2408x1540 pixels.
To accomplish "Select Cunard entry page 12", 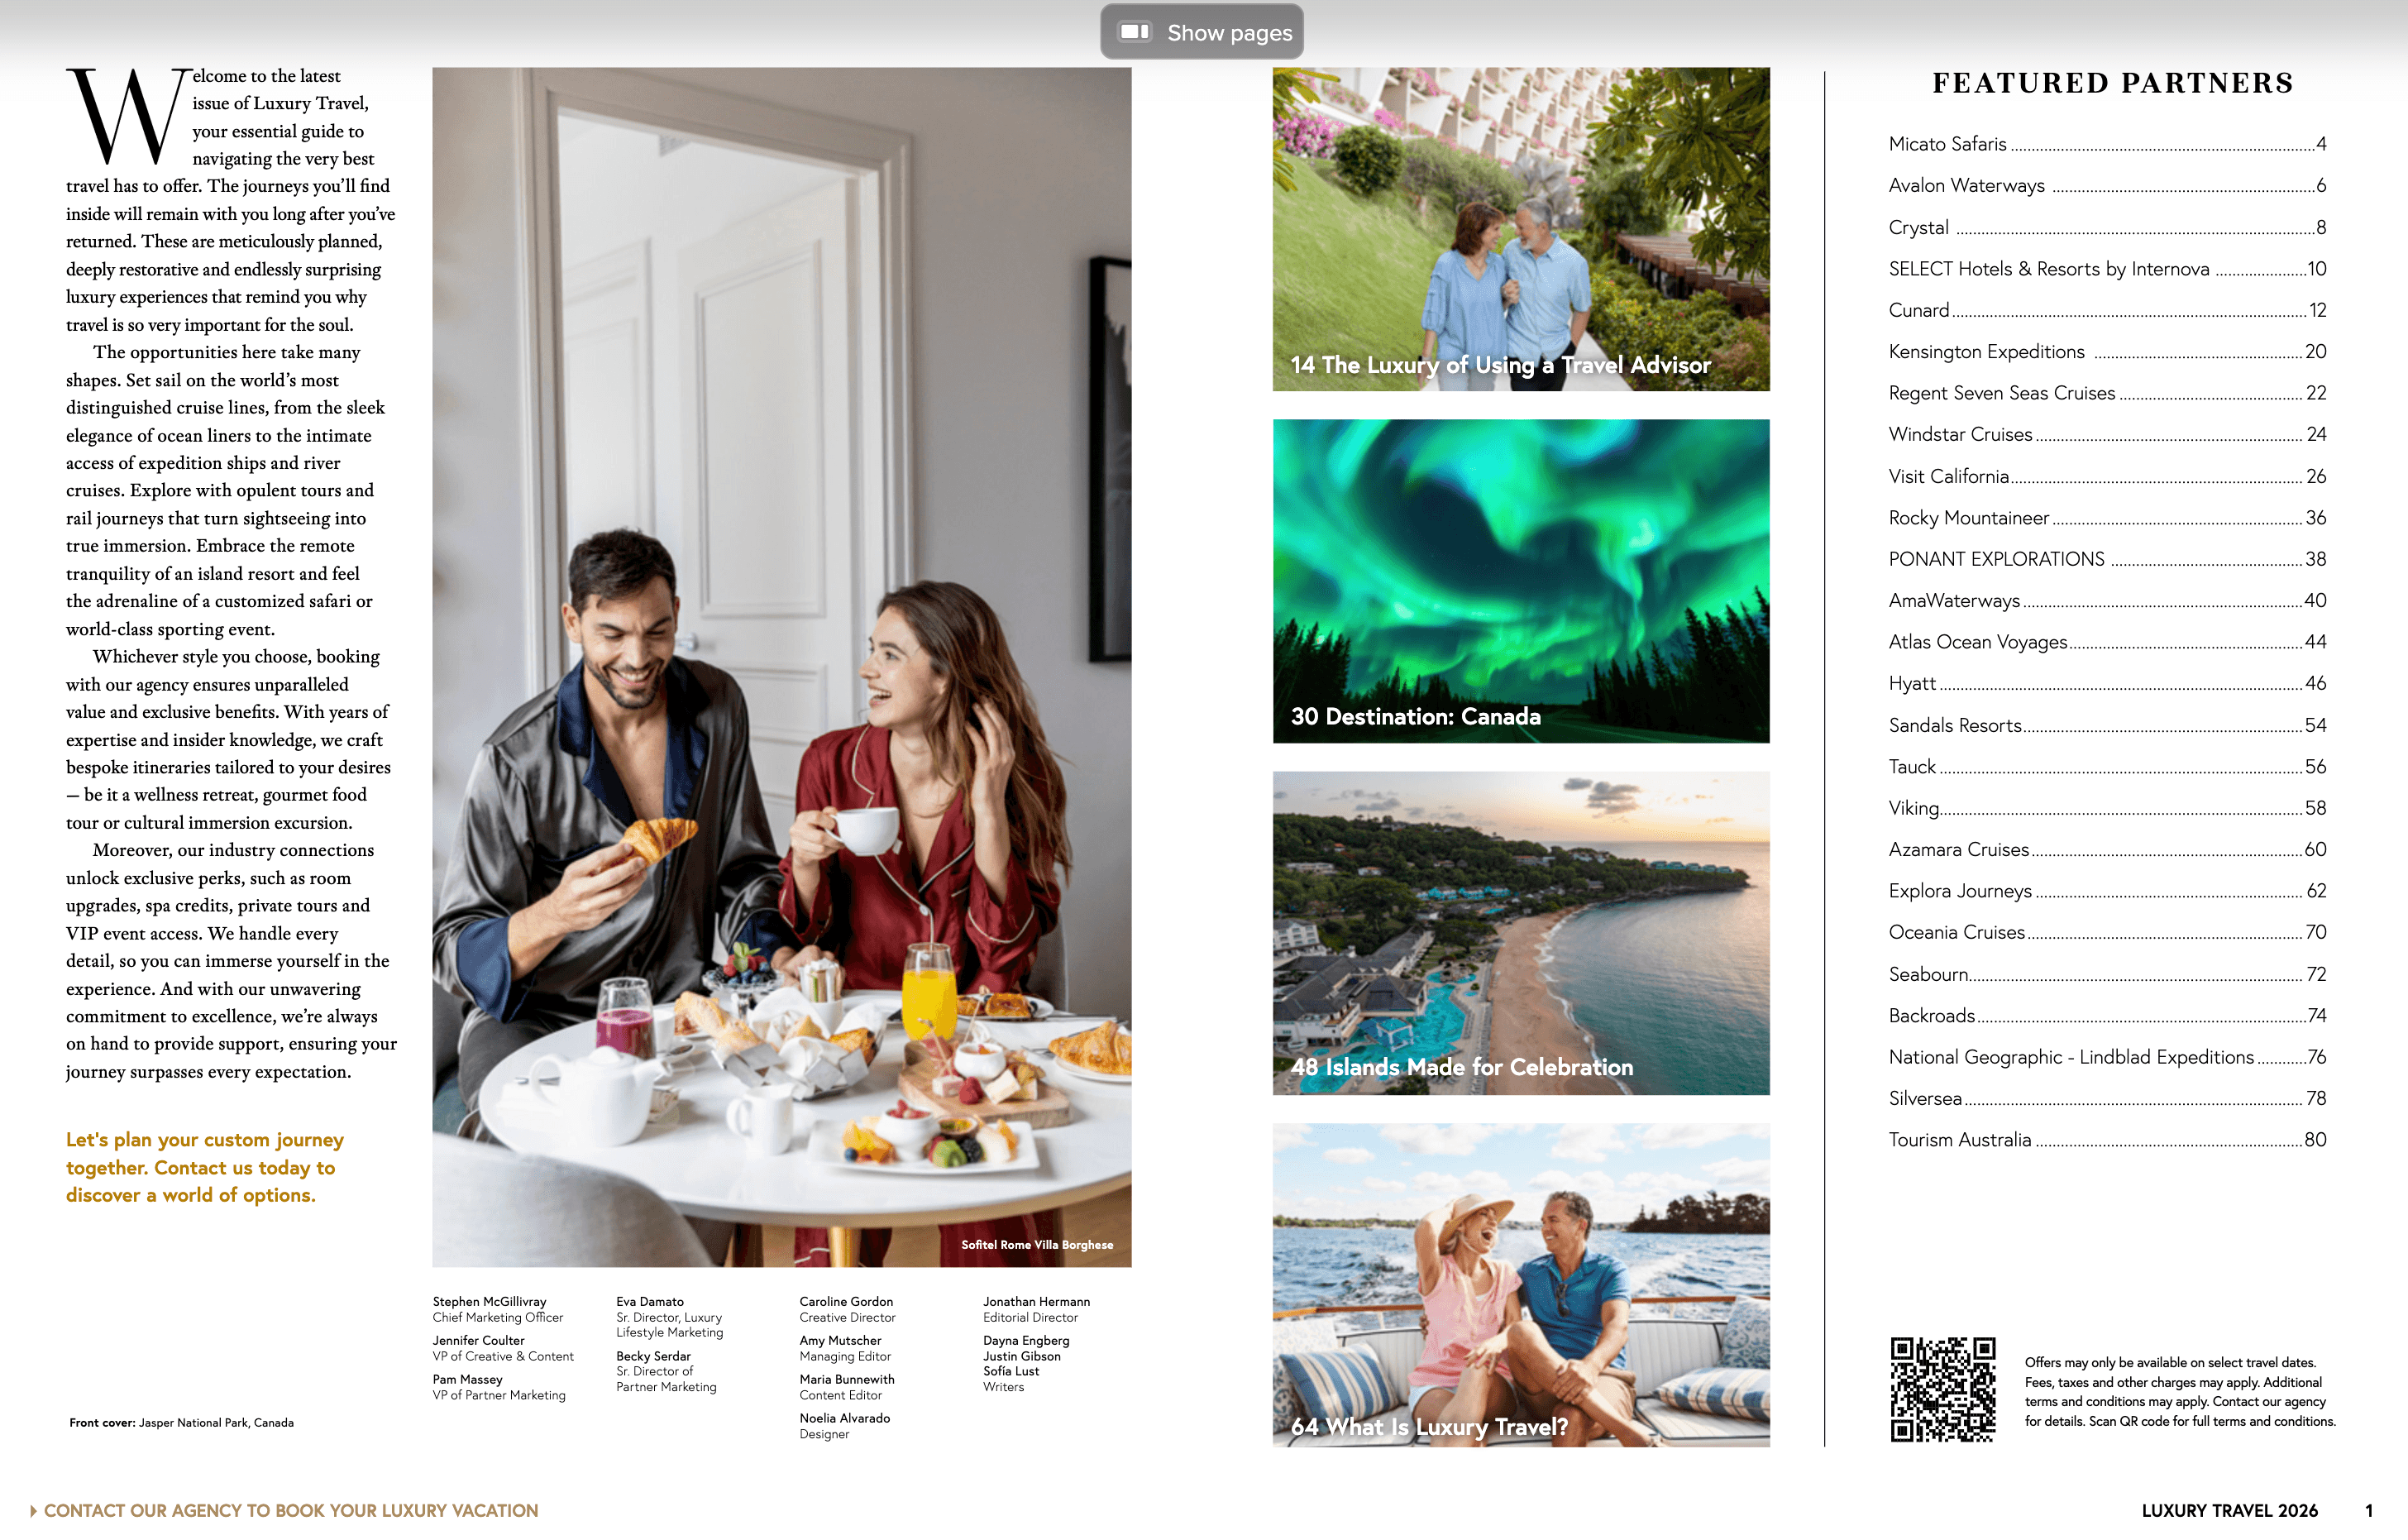I will [2107, 310].
